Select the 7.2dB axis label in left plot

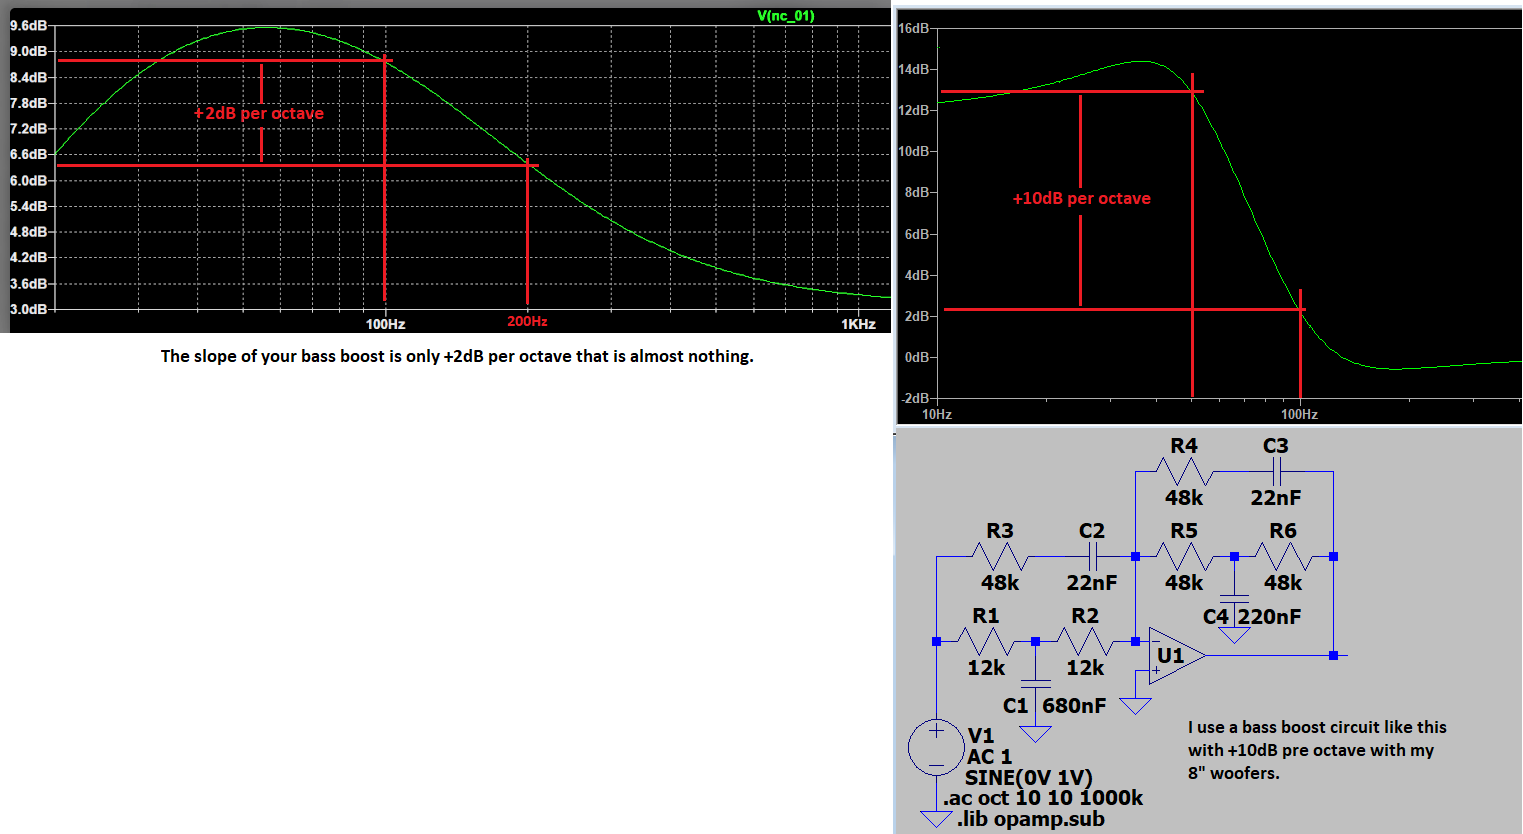29,128
